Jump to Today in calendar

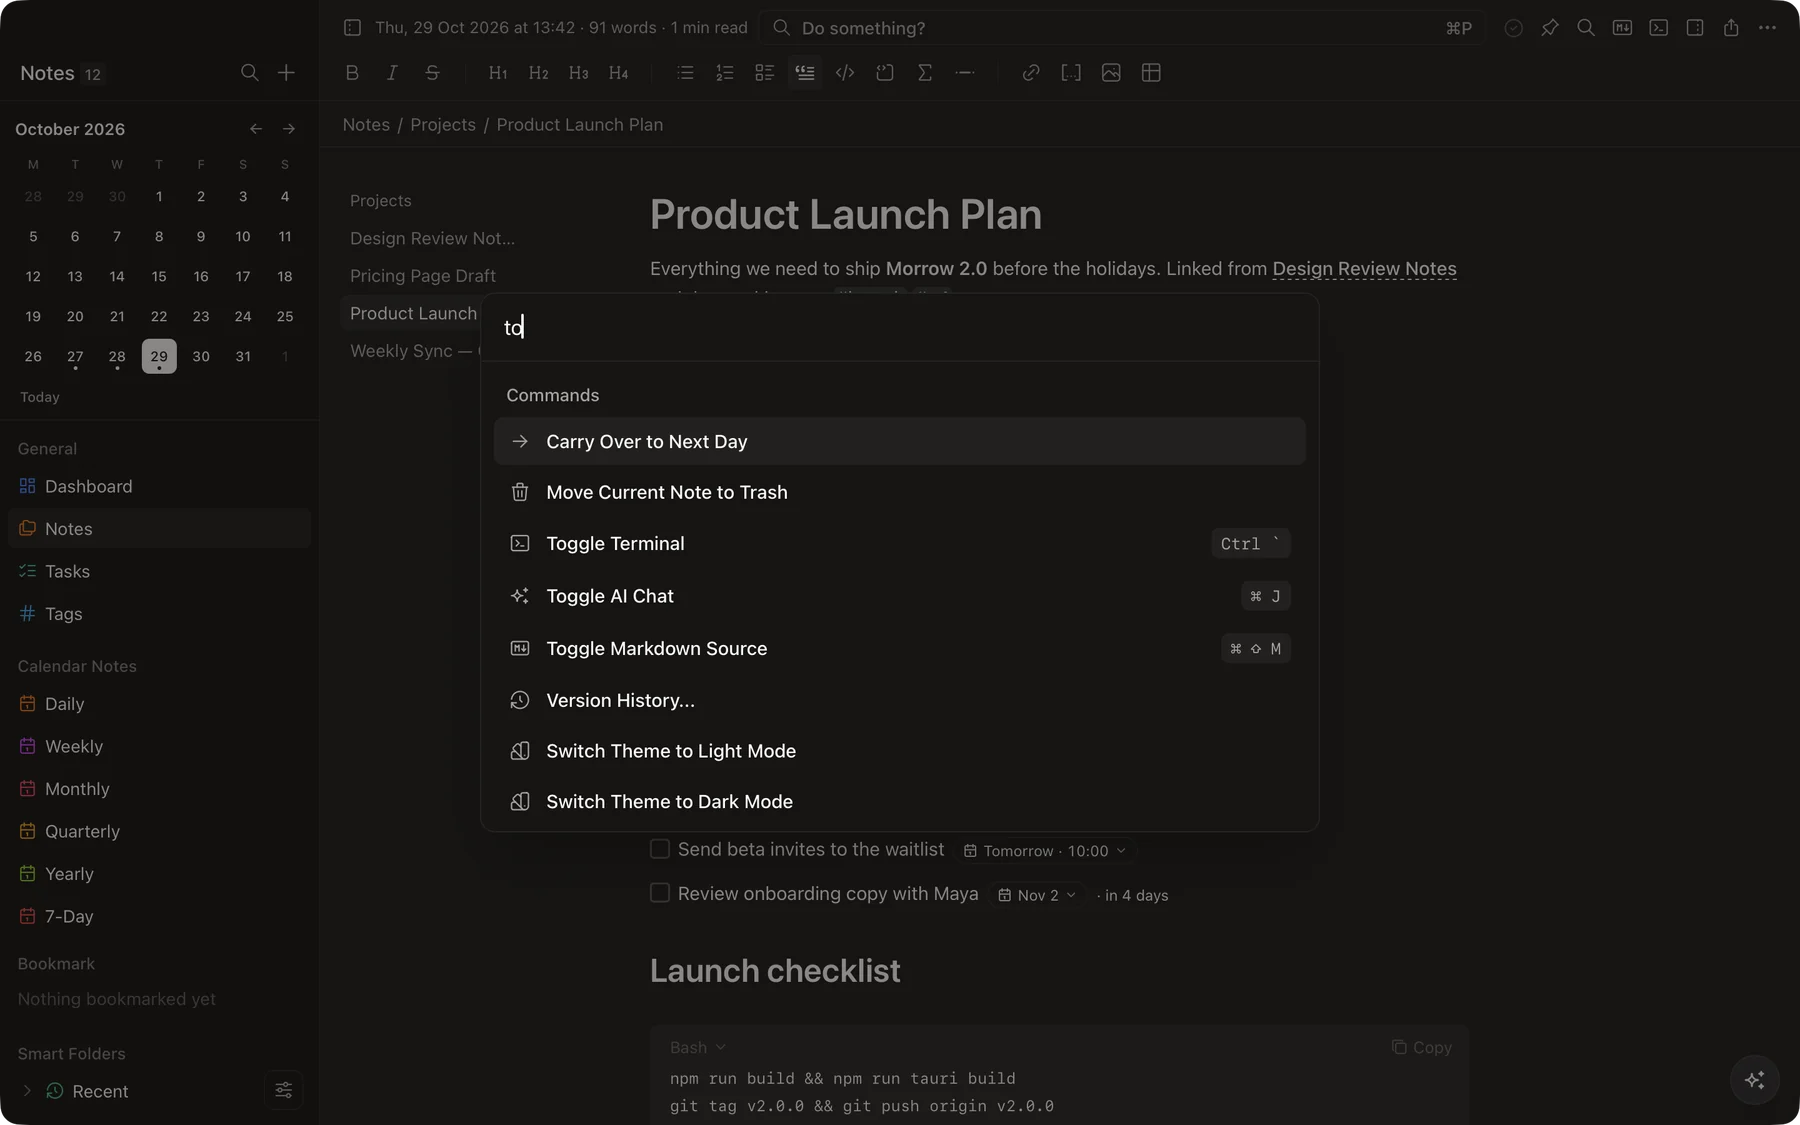[x=40, y=397]
